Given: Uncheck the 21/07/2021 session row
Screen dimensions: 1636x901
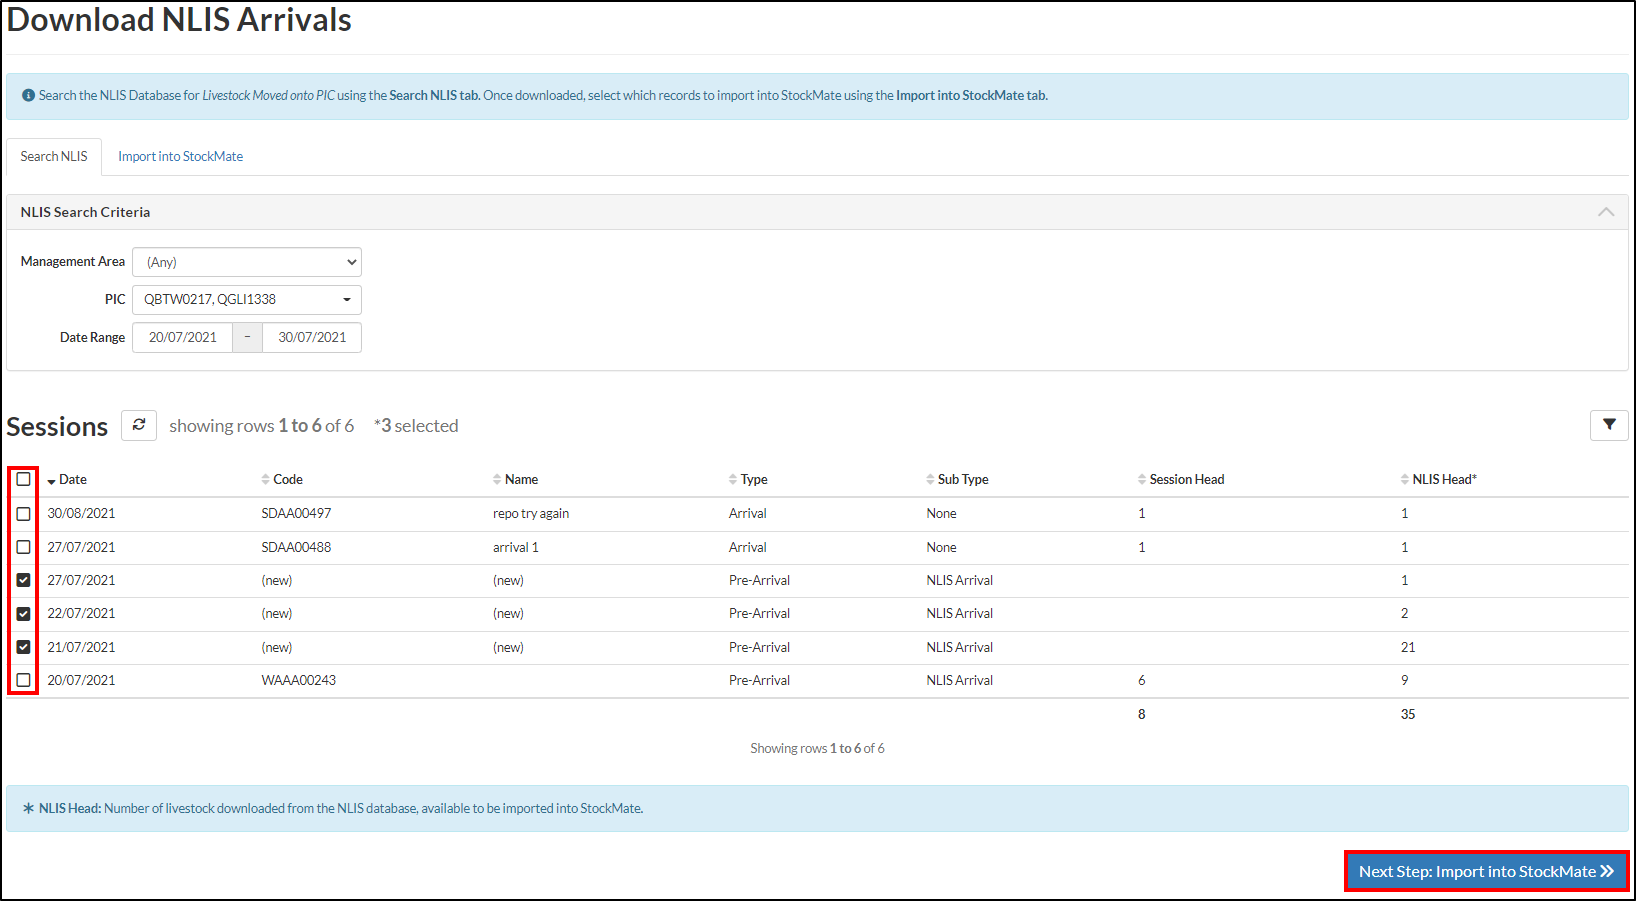Looking at the screenshot, I should point(24,647).
